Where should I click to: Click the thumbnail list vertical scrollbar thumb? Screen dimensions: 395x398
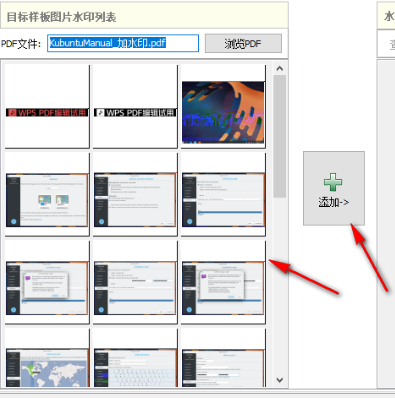coord(280,136)
